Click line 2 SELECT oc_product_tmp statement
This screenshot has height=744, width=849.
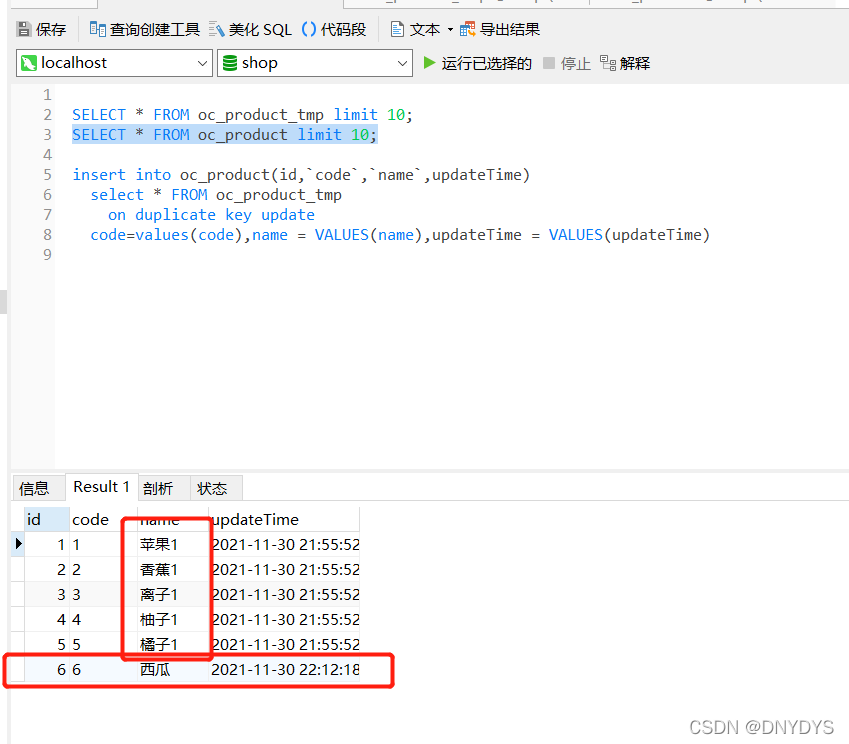pyautogui.click(x=242, y=115)
